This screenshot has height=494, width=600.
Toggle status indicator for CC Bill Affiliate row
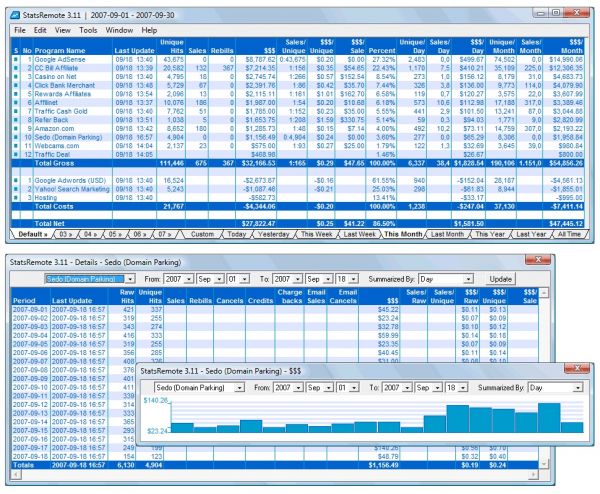tap(16, 68)
